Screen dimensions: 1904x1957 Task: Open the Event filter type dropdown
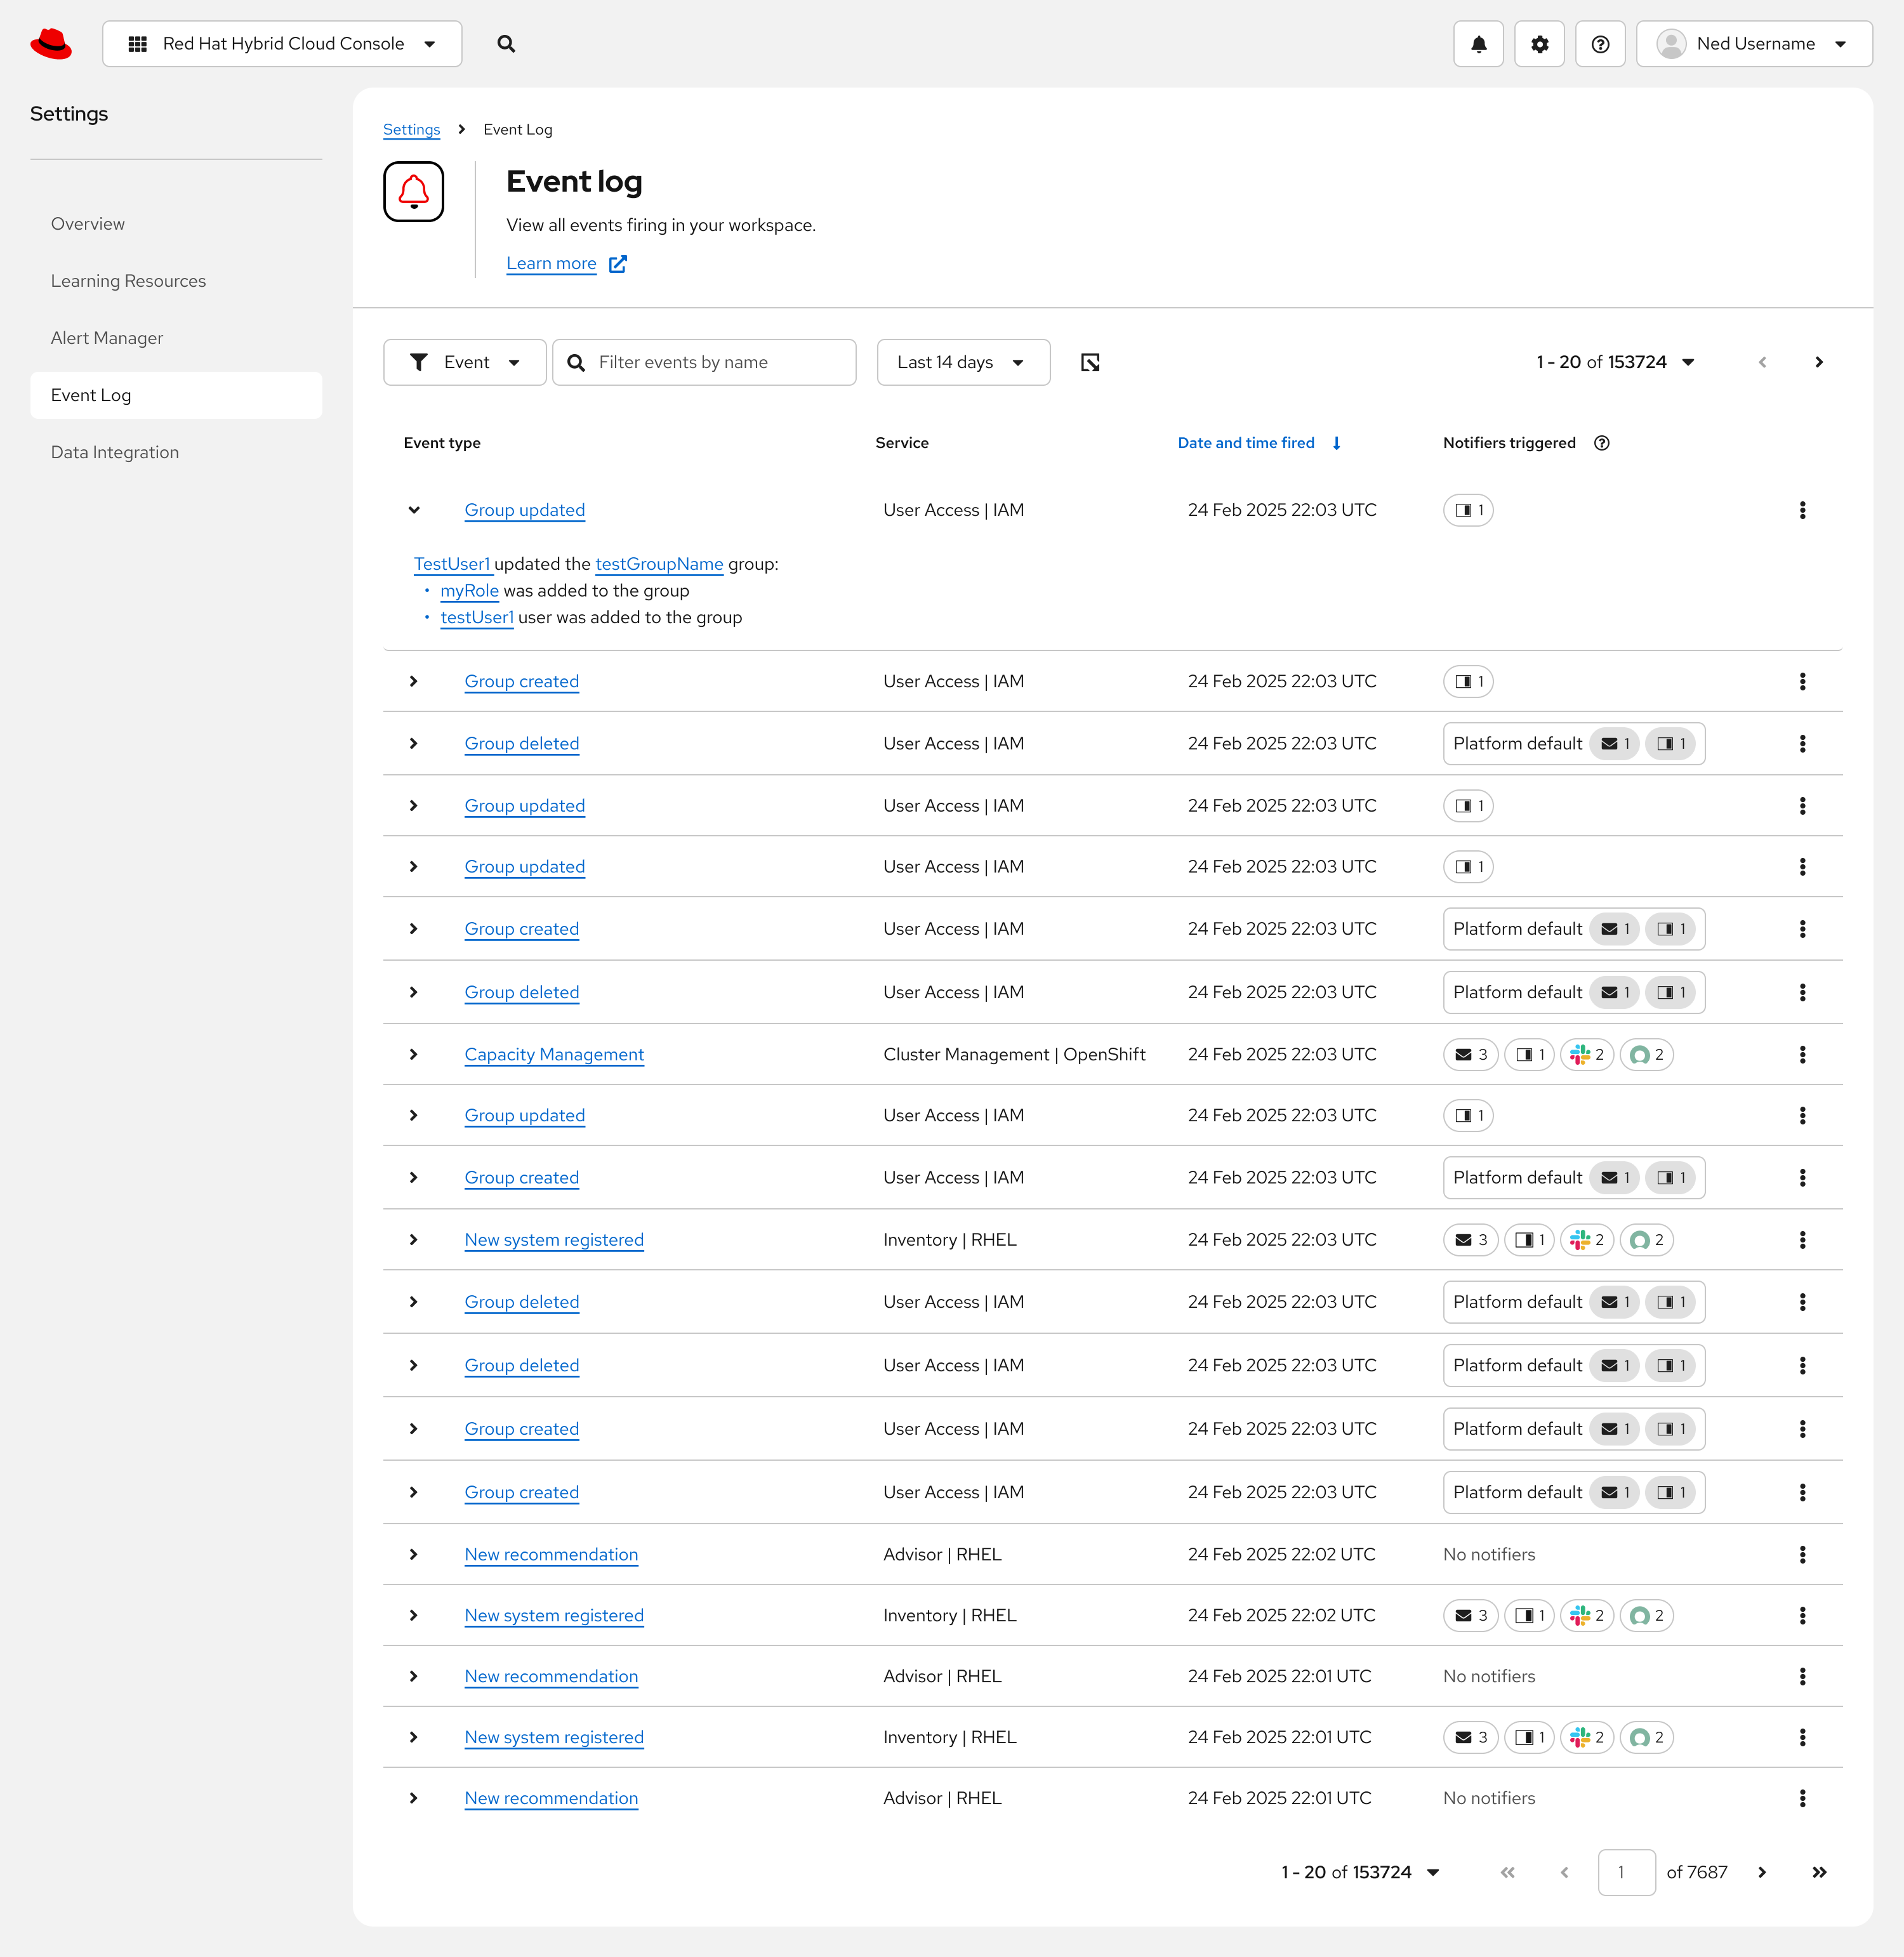click(465, 362)
